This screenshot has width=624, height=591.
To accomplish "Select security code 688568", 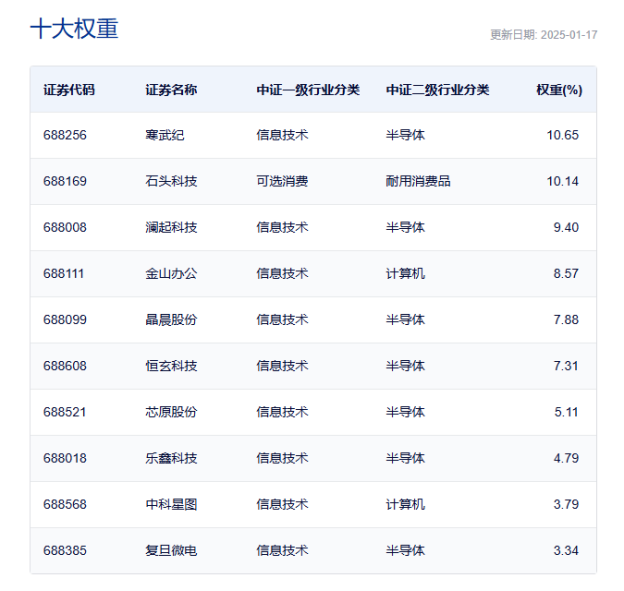I will (x=65, y=505).
